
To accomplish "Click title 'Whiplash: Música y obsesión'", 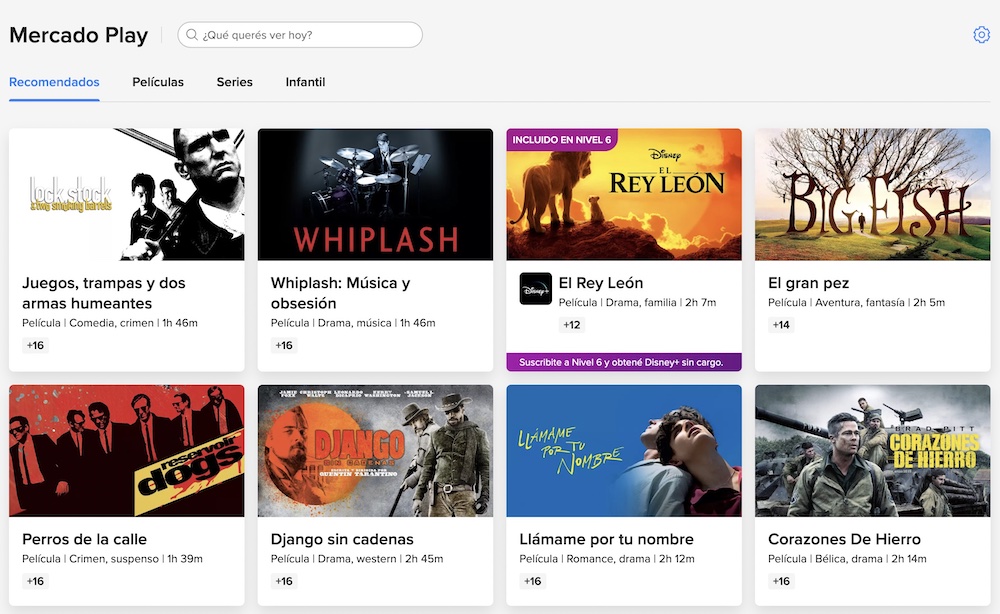I will coord(341,293).
